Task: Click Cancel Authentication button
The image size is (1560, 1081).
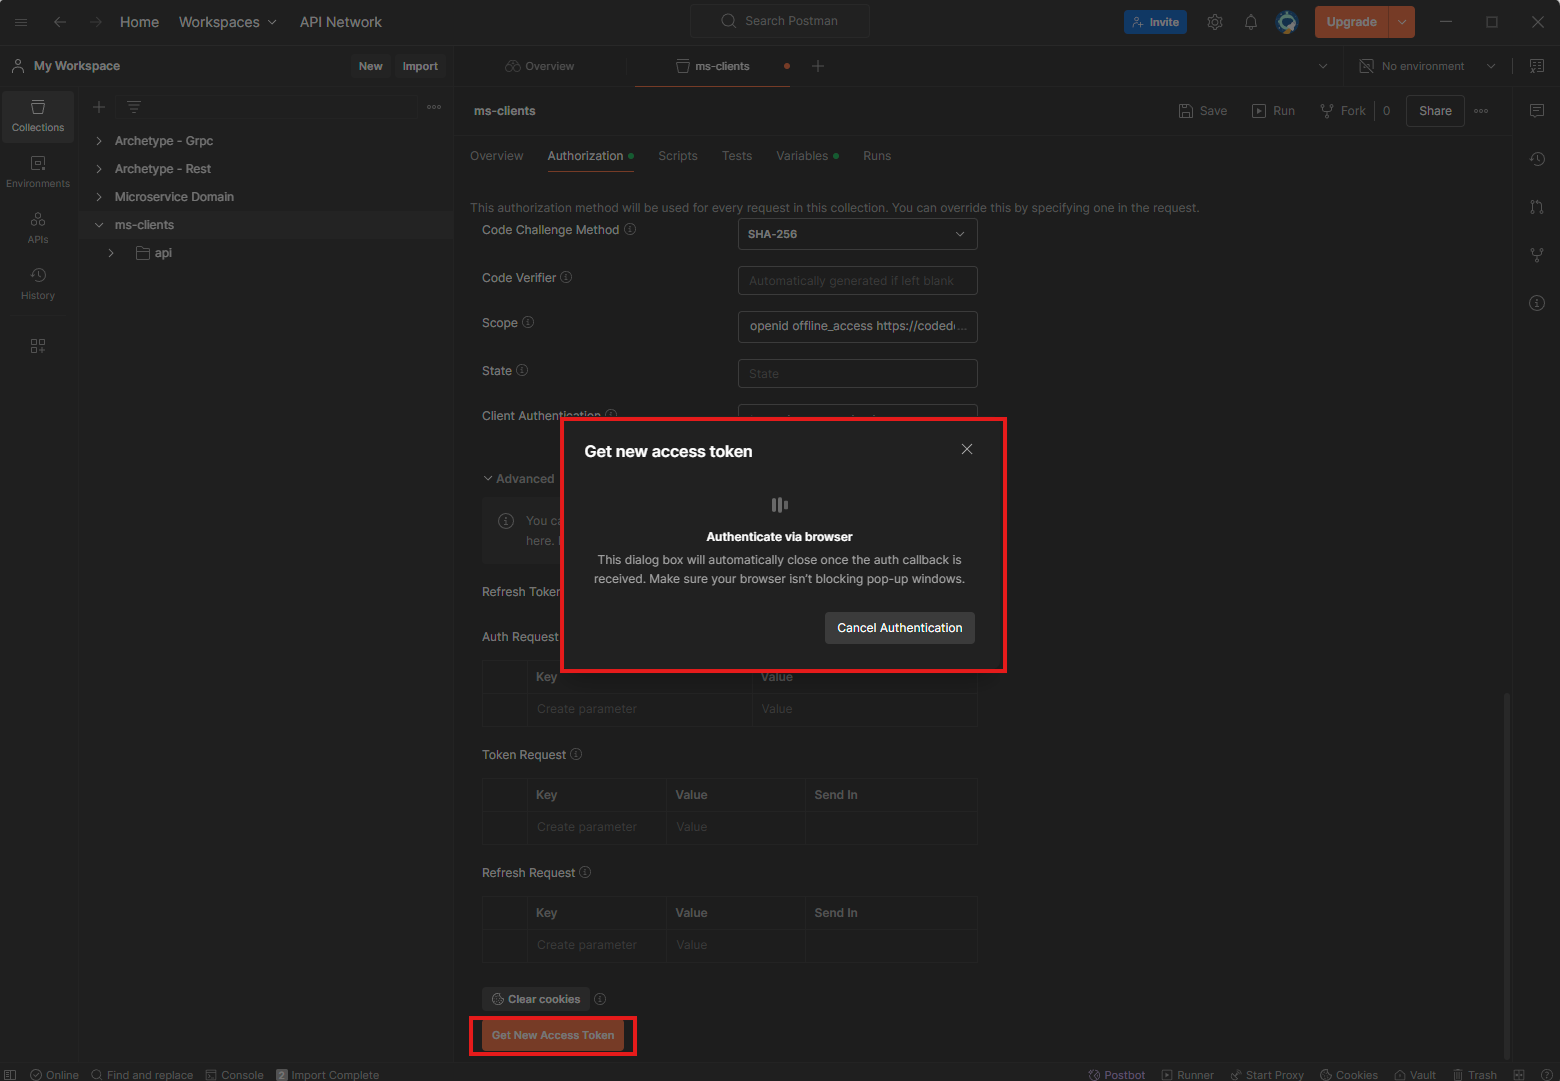Action: [x=900, y=628]
